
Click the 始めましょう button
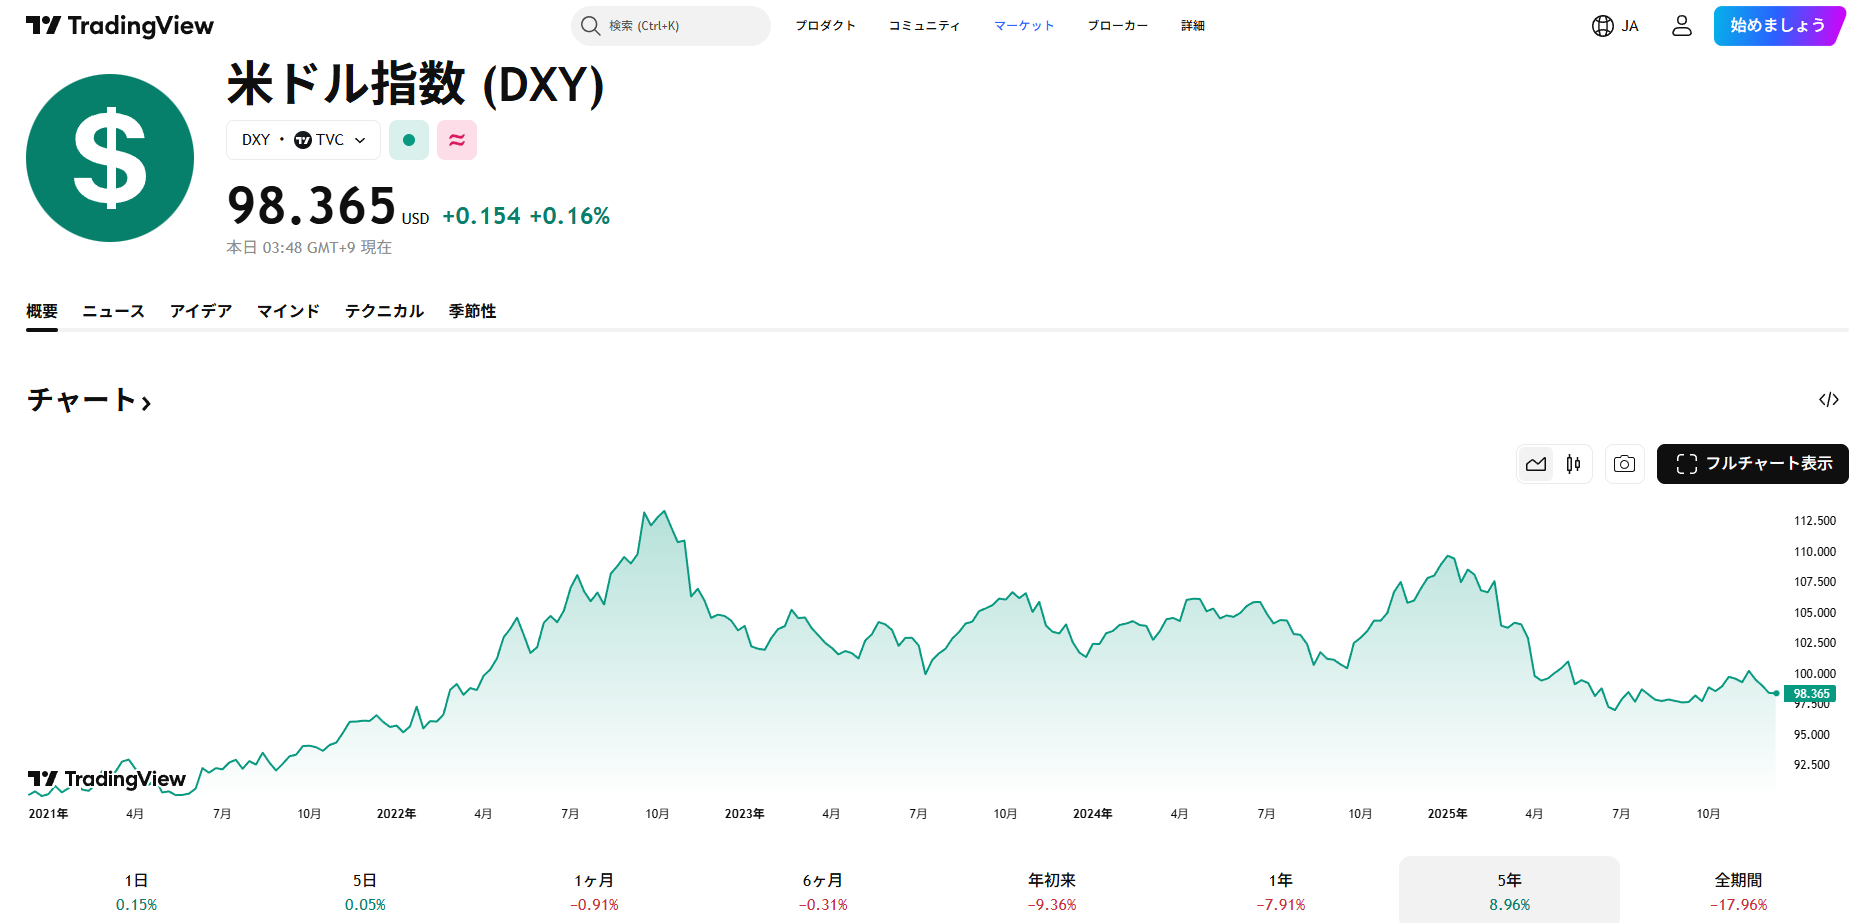[1777, 26]
